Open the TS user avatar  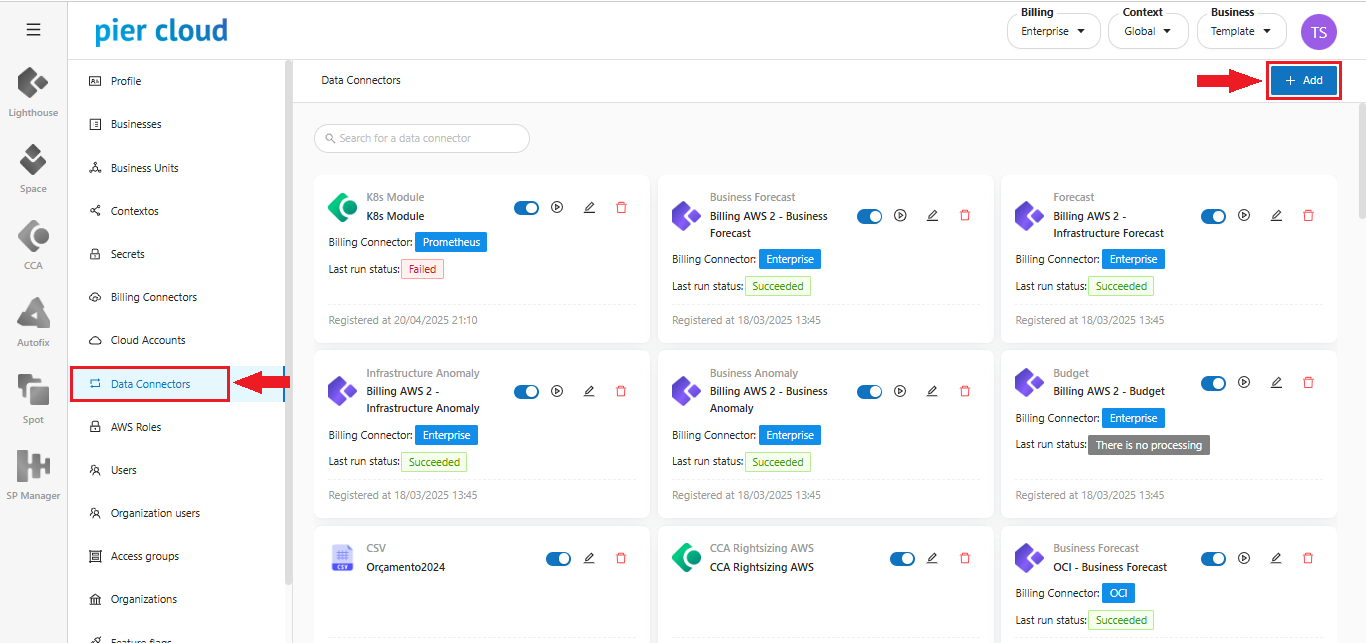point(1318,32)
